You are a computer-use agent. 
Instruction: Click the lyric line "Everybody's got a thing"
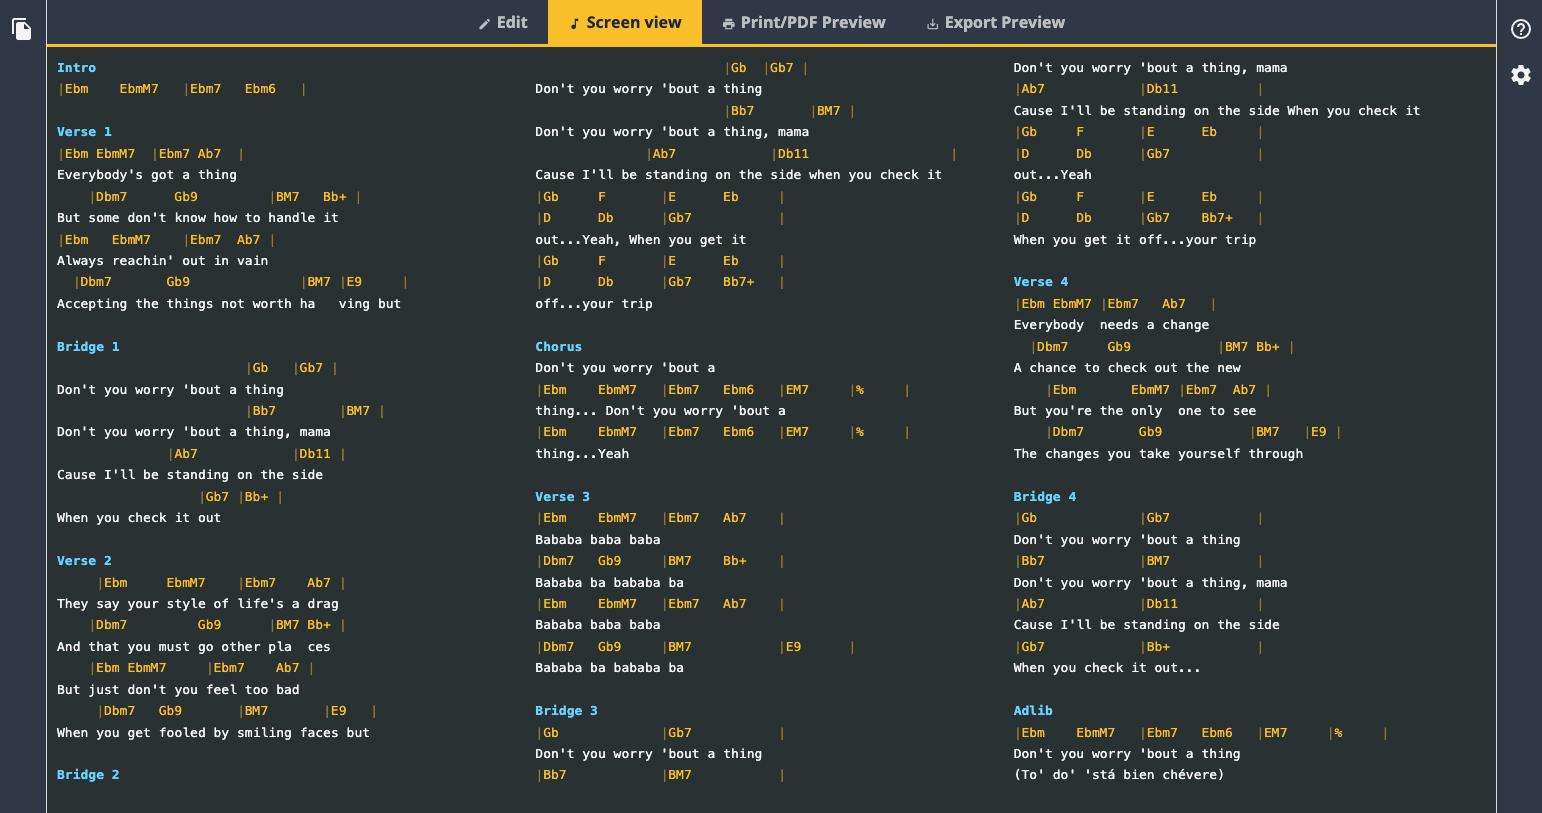click(147, 175)
